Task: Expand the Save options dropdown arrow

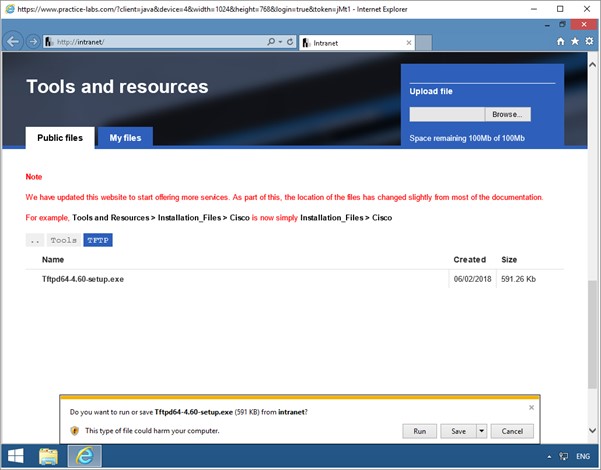Action: click(481, 431)
